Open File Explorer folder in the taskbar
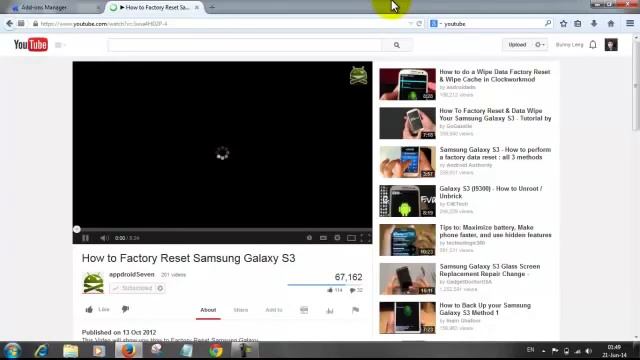The width and height of the screenshot is (640, 360). tap(70, 351)
